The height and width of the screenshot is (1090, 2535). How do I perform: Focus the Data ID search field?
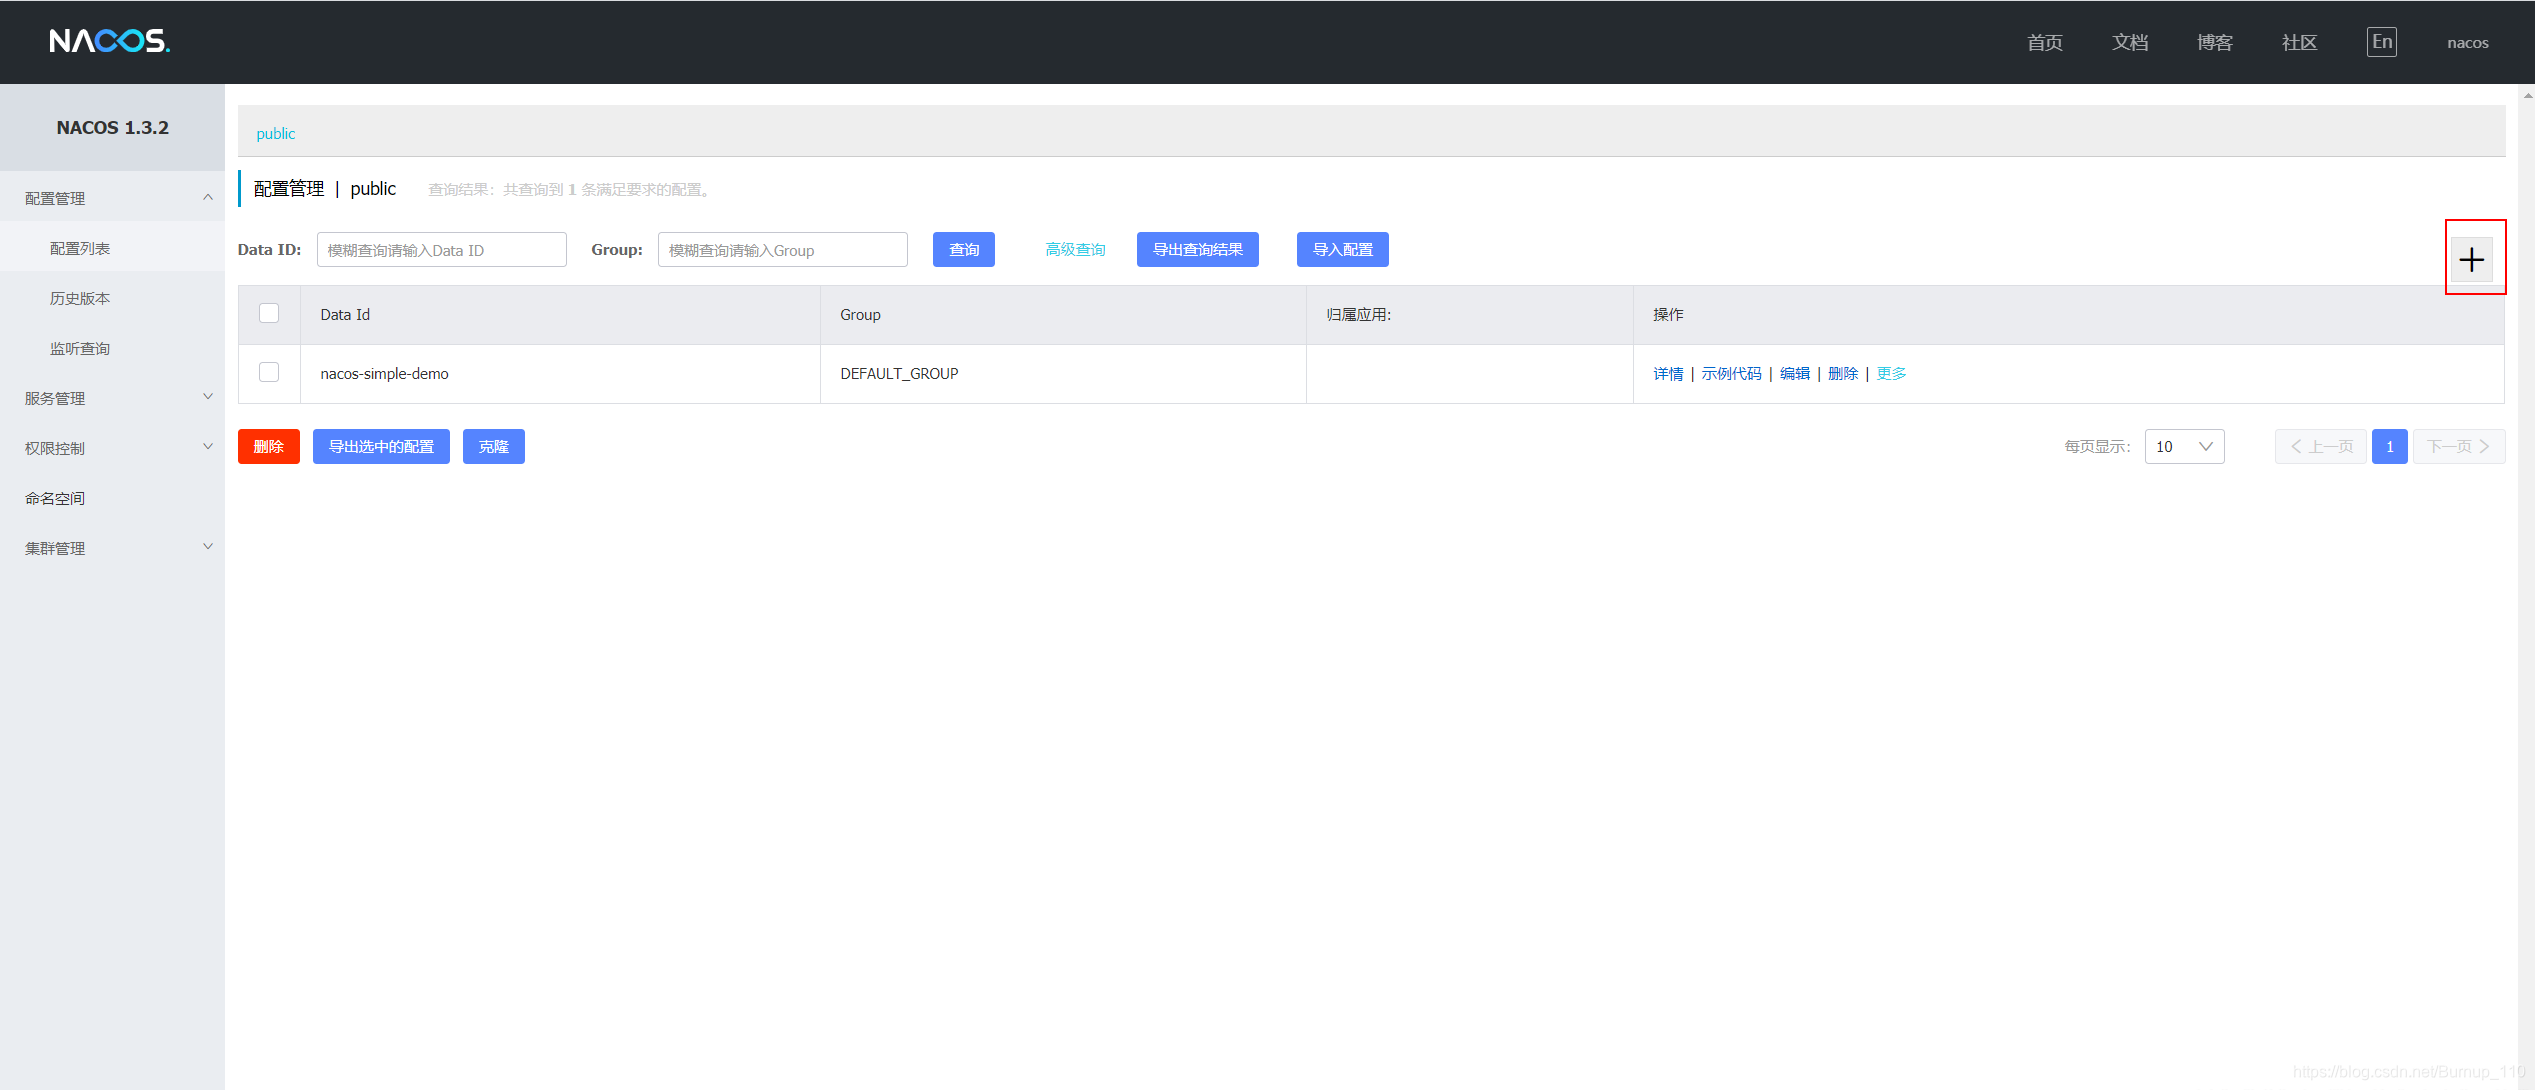[442, 249]
